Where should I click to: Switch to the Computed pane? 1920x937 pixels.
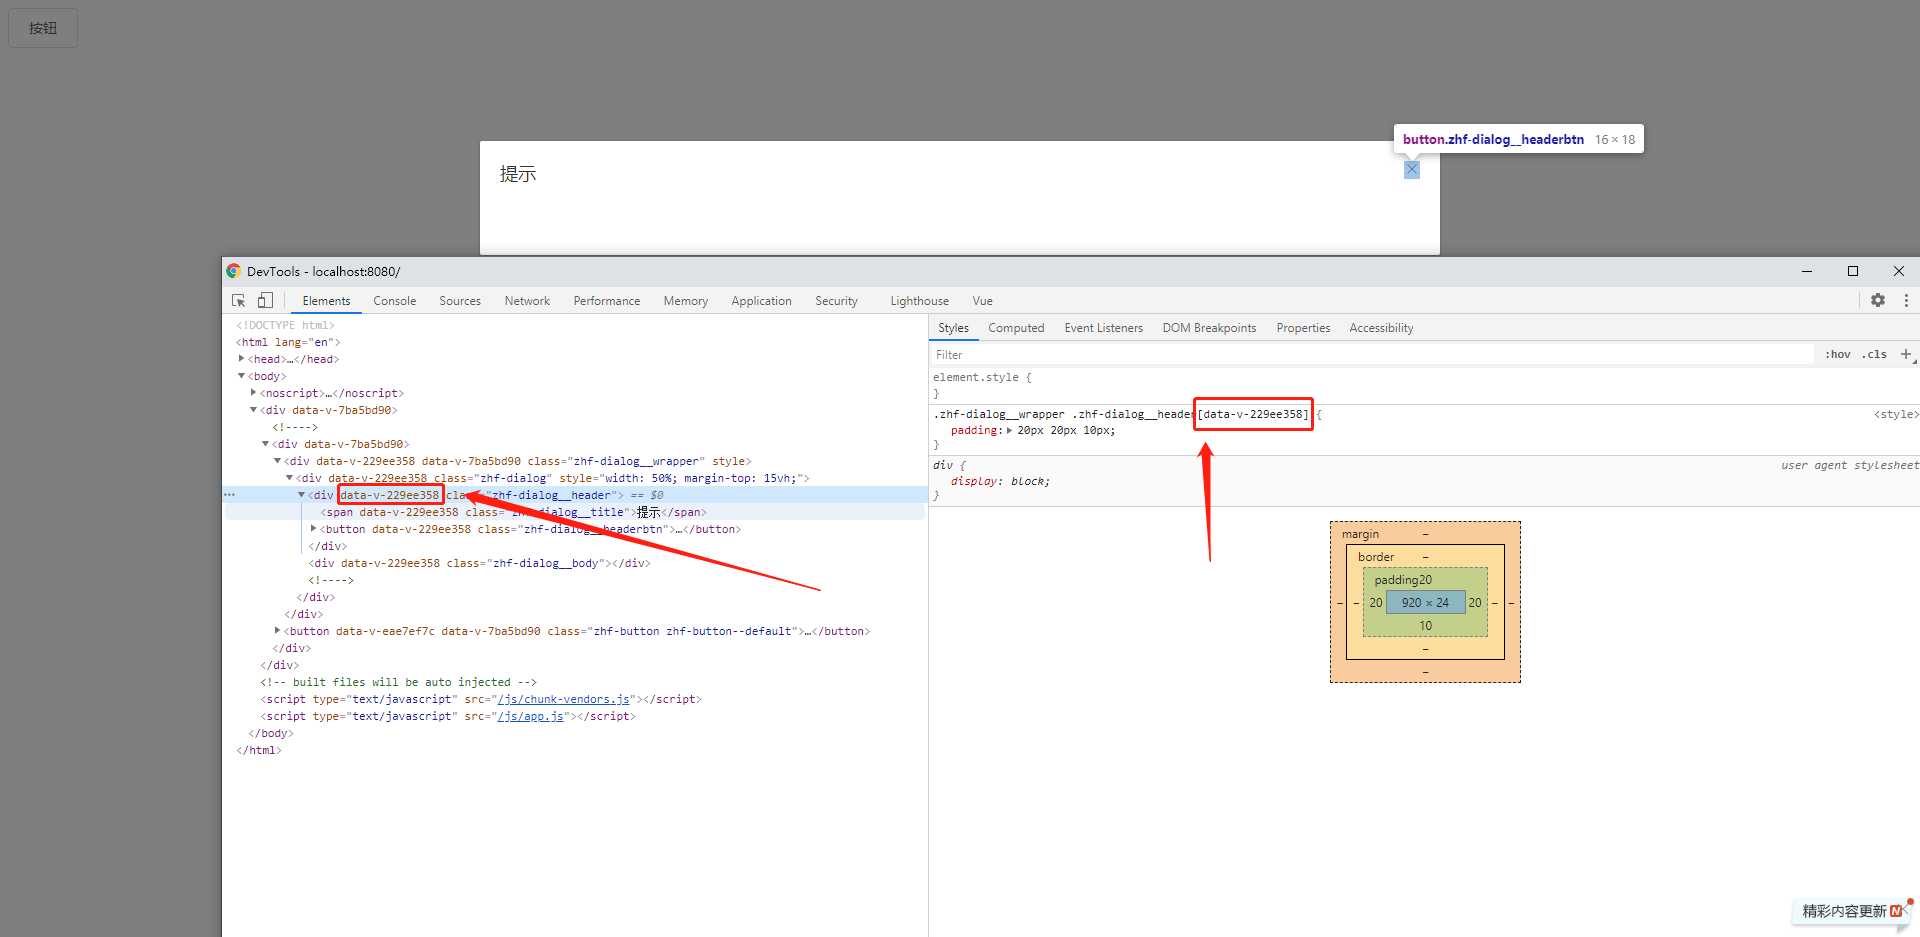click(x=1016, y=328)
